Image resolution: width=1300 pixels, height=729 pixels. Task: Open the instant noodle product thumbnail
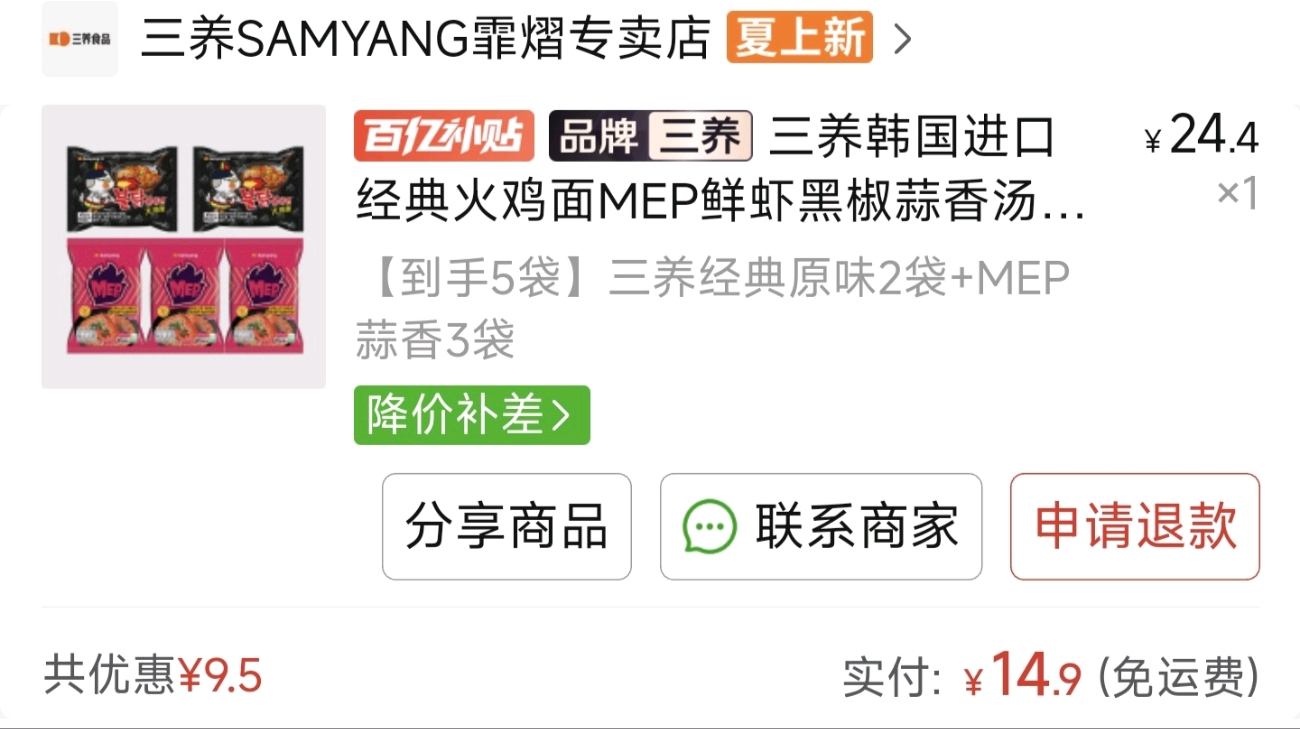pos(184,247)
